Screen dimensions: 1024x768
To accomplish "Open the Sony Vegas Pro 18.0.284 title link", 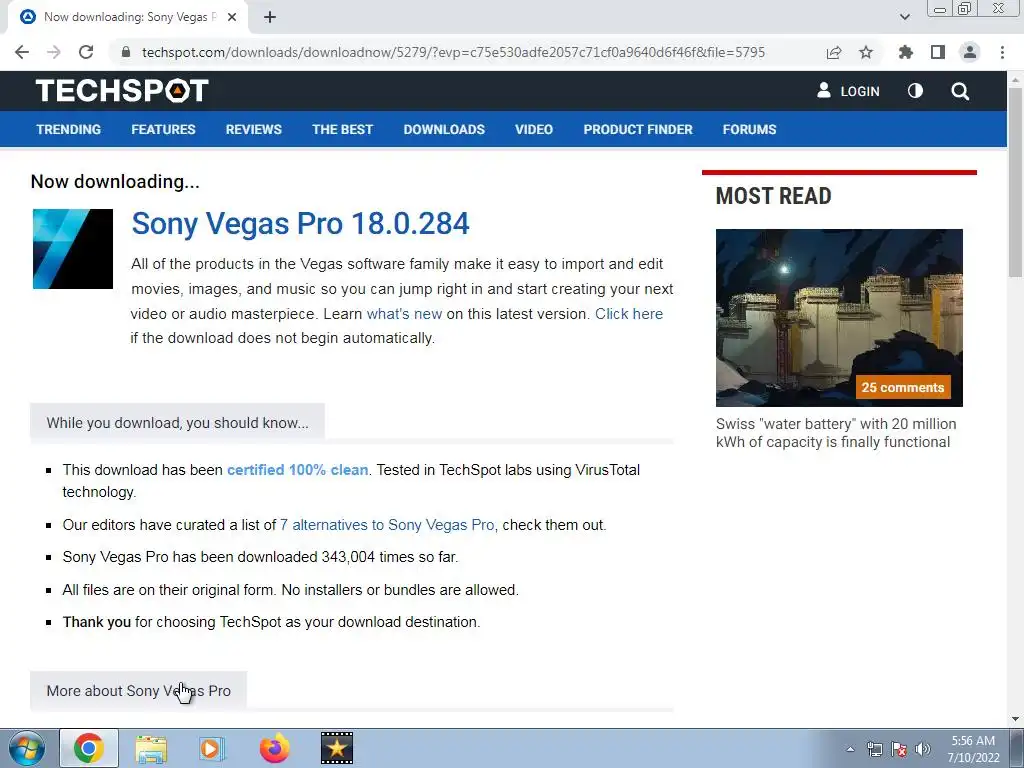I will point(300,223).
